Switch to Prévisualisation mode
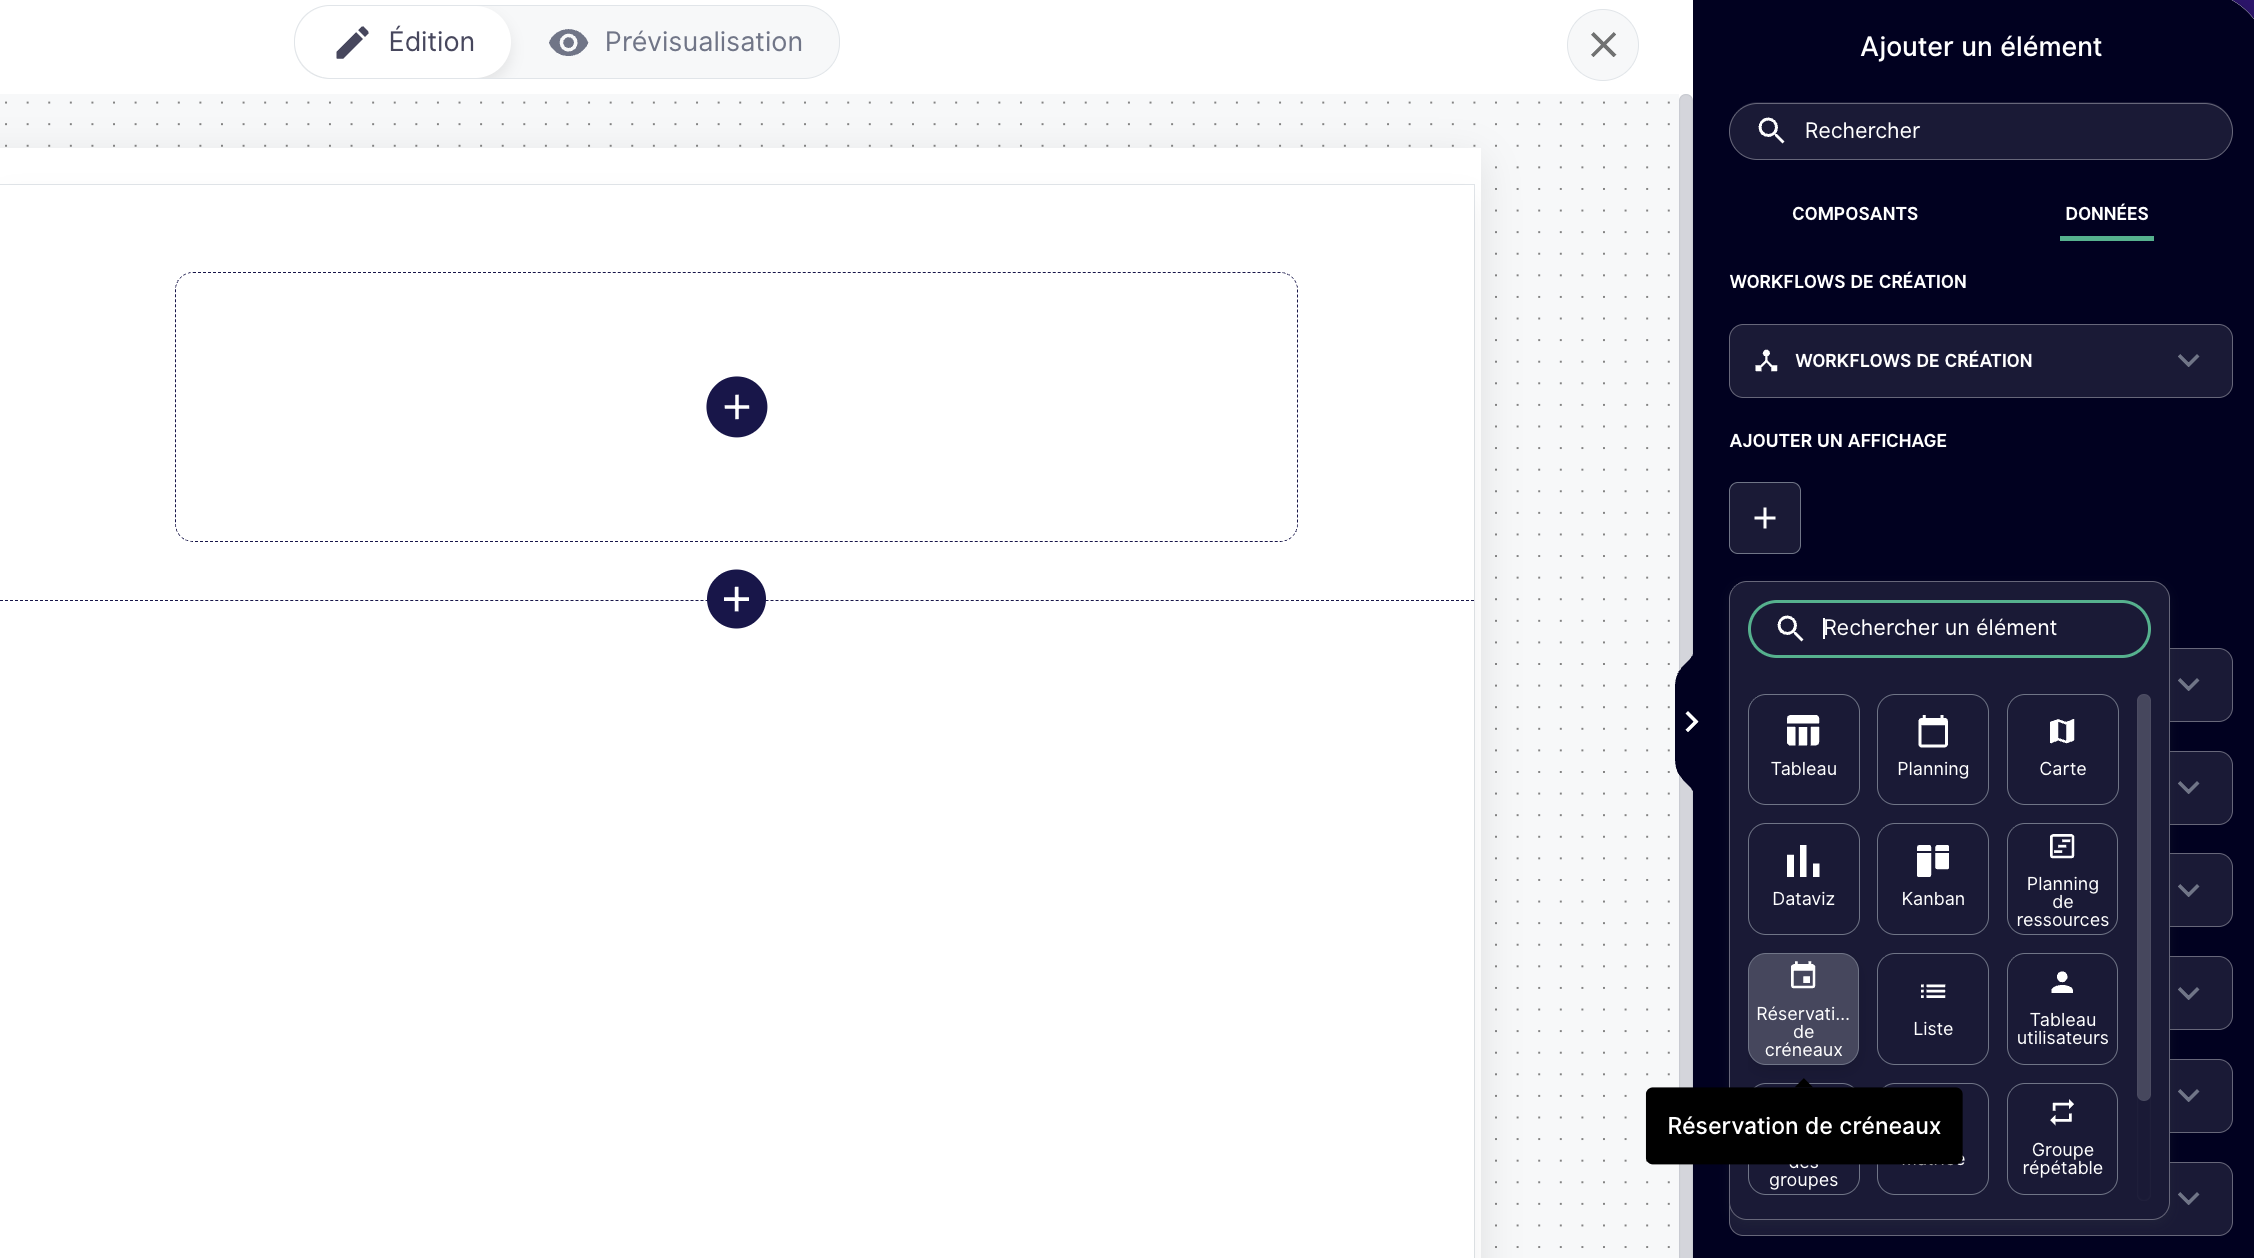2254x1258 pixels. 676,42
